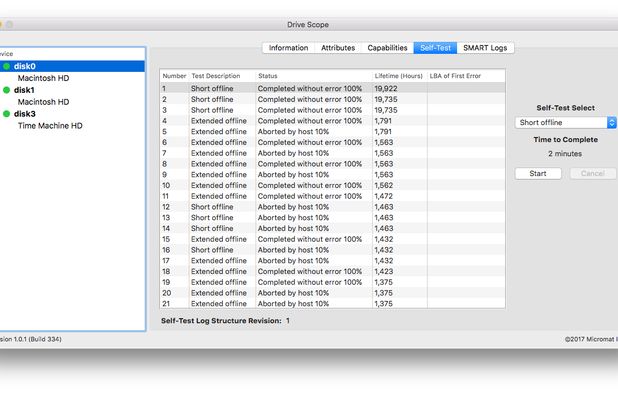
Task: Click the green status dot for disk3
Action: (x=6, y=114)
